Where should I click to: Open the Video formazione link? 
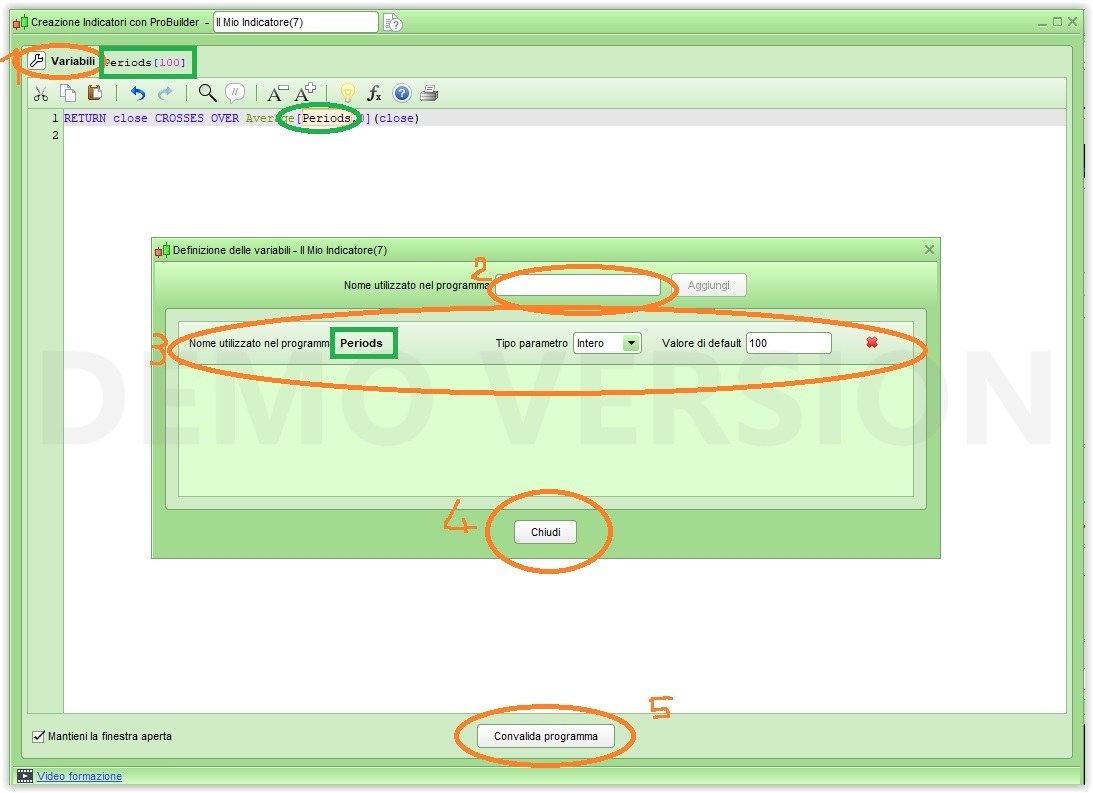point(79,776)
